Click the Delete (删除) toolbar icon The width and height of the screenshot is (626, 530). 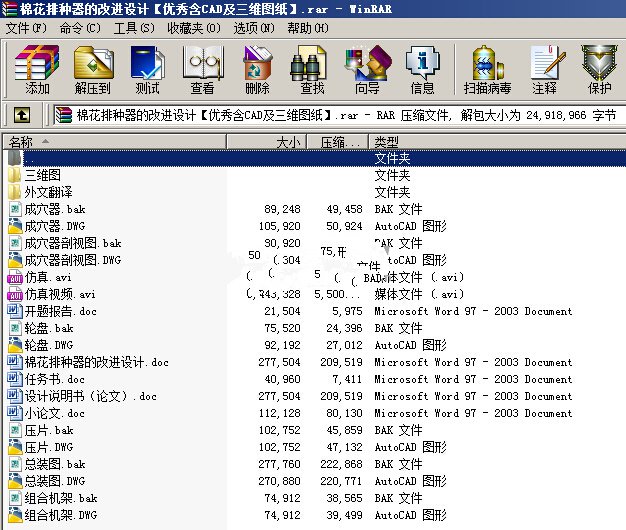pos(257,69)
